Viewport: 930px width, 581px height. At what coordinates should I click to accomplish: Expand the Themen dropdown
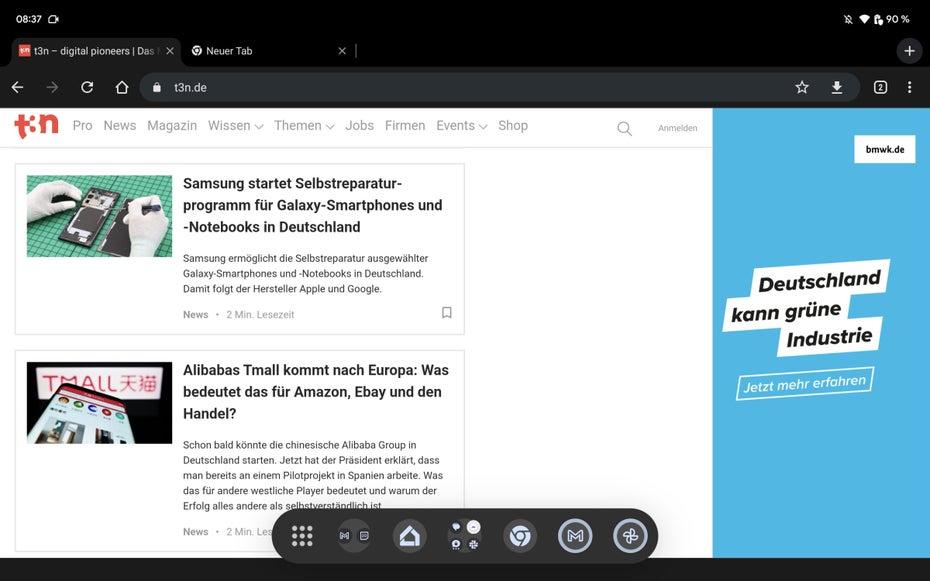[x=304, y=126]
